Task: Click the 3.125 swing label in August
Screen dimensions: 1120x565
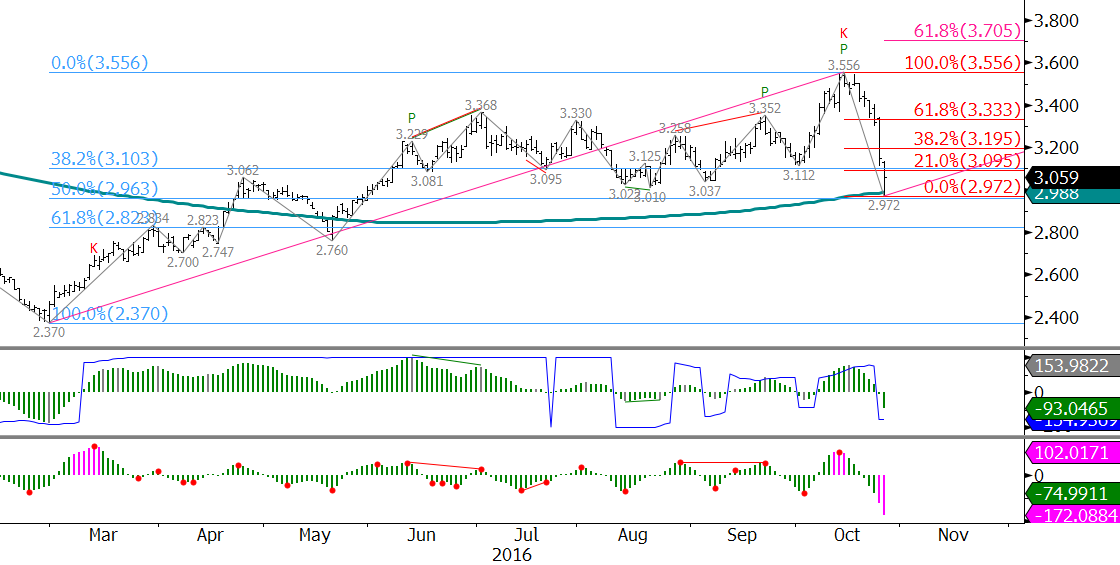Action: [646, 156]
